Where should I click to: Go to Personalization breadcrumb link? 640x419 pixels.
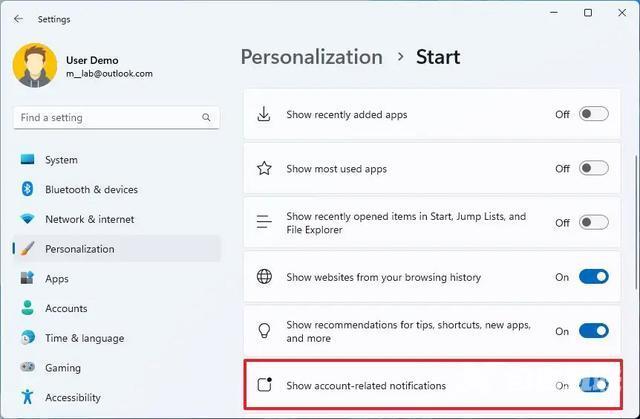[x=311, y=57]
